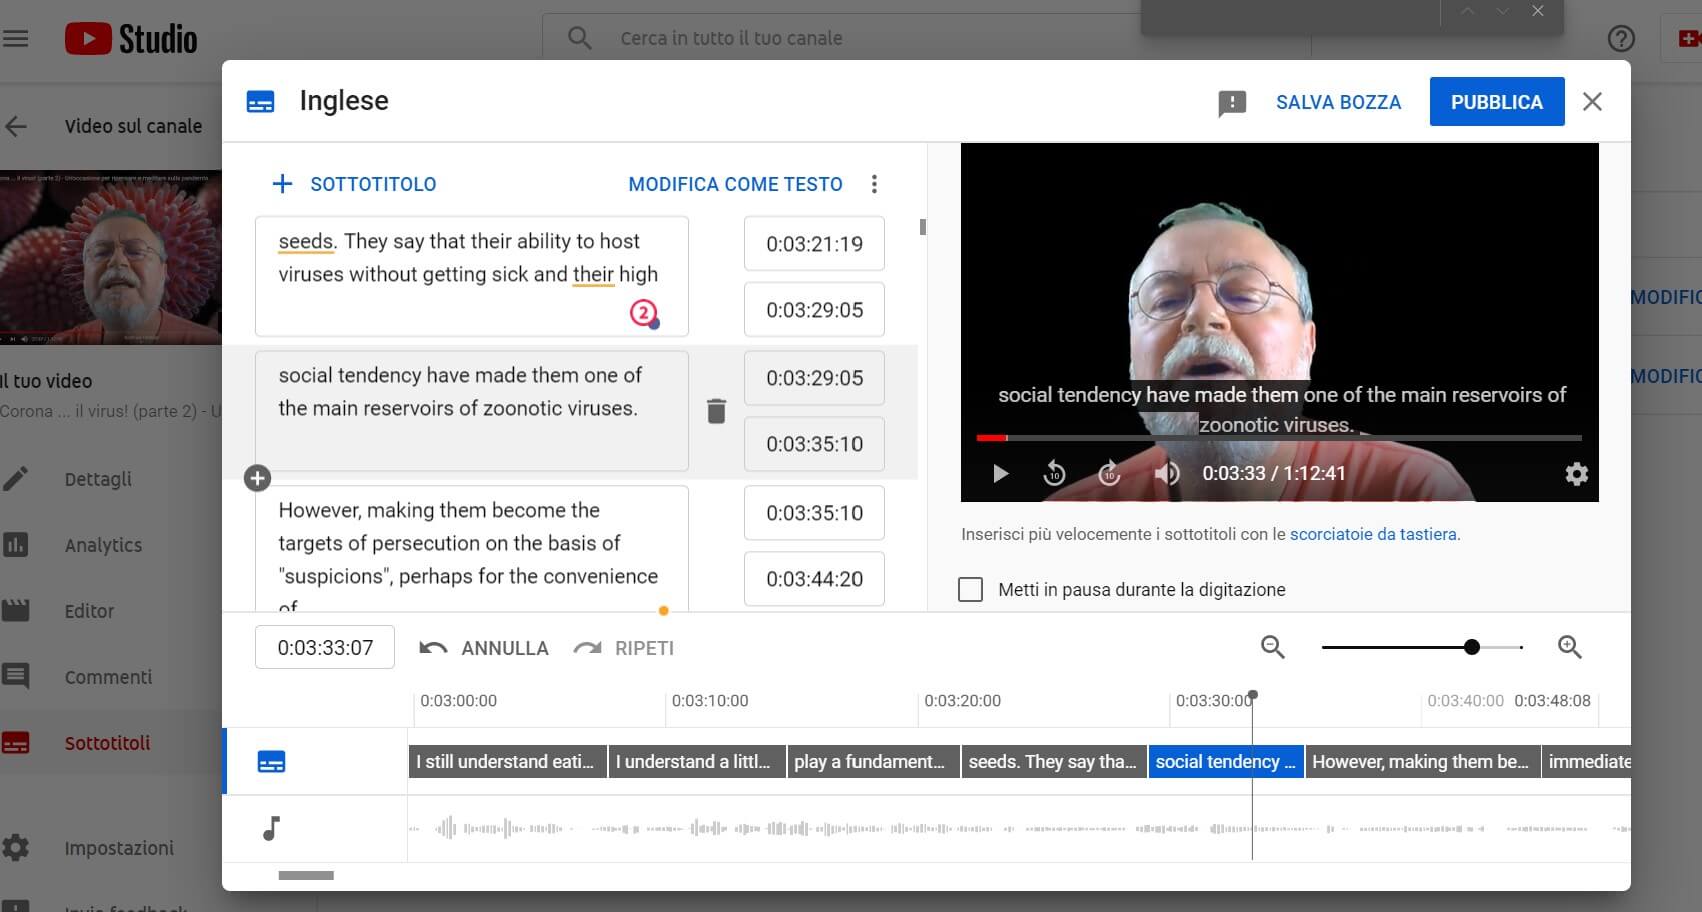Screen dimensions: 1702x912
Task: Send feedback using the exclamation icon
Action: coord(1232,103)
